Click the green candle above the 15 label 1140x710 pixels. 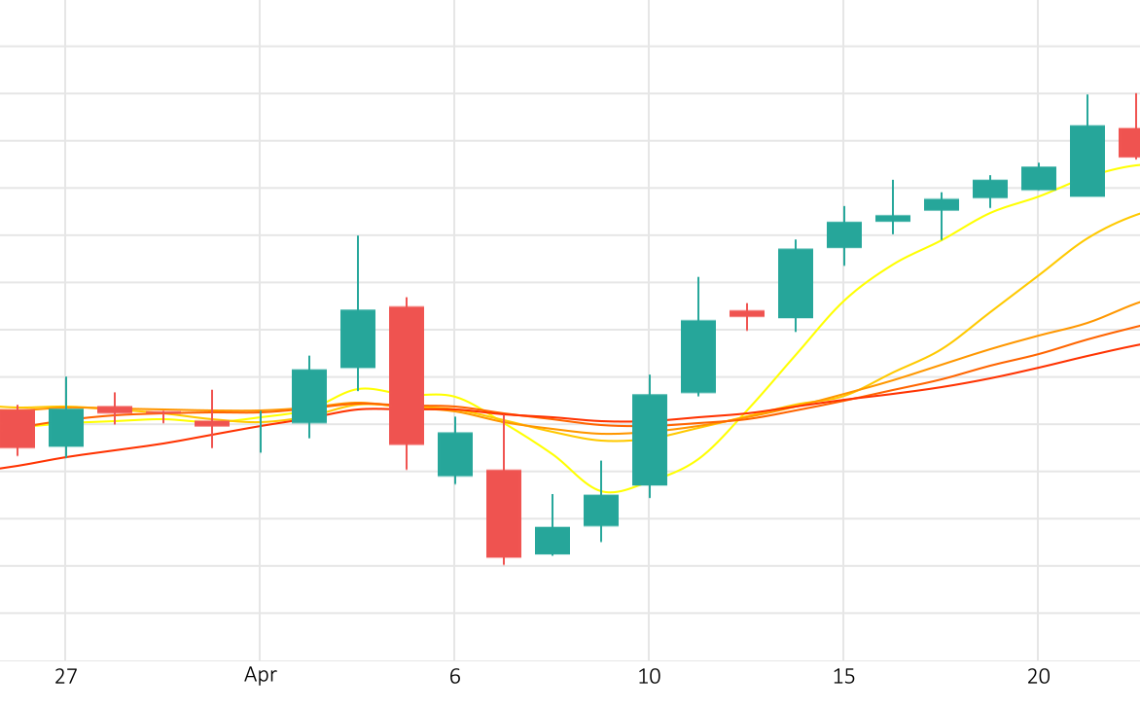(844, 234)
